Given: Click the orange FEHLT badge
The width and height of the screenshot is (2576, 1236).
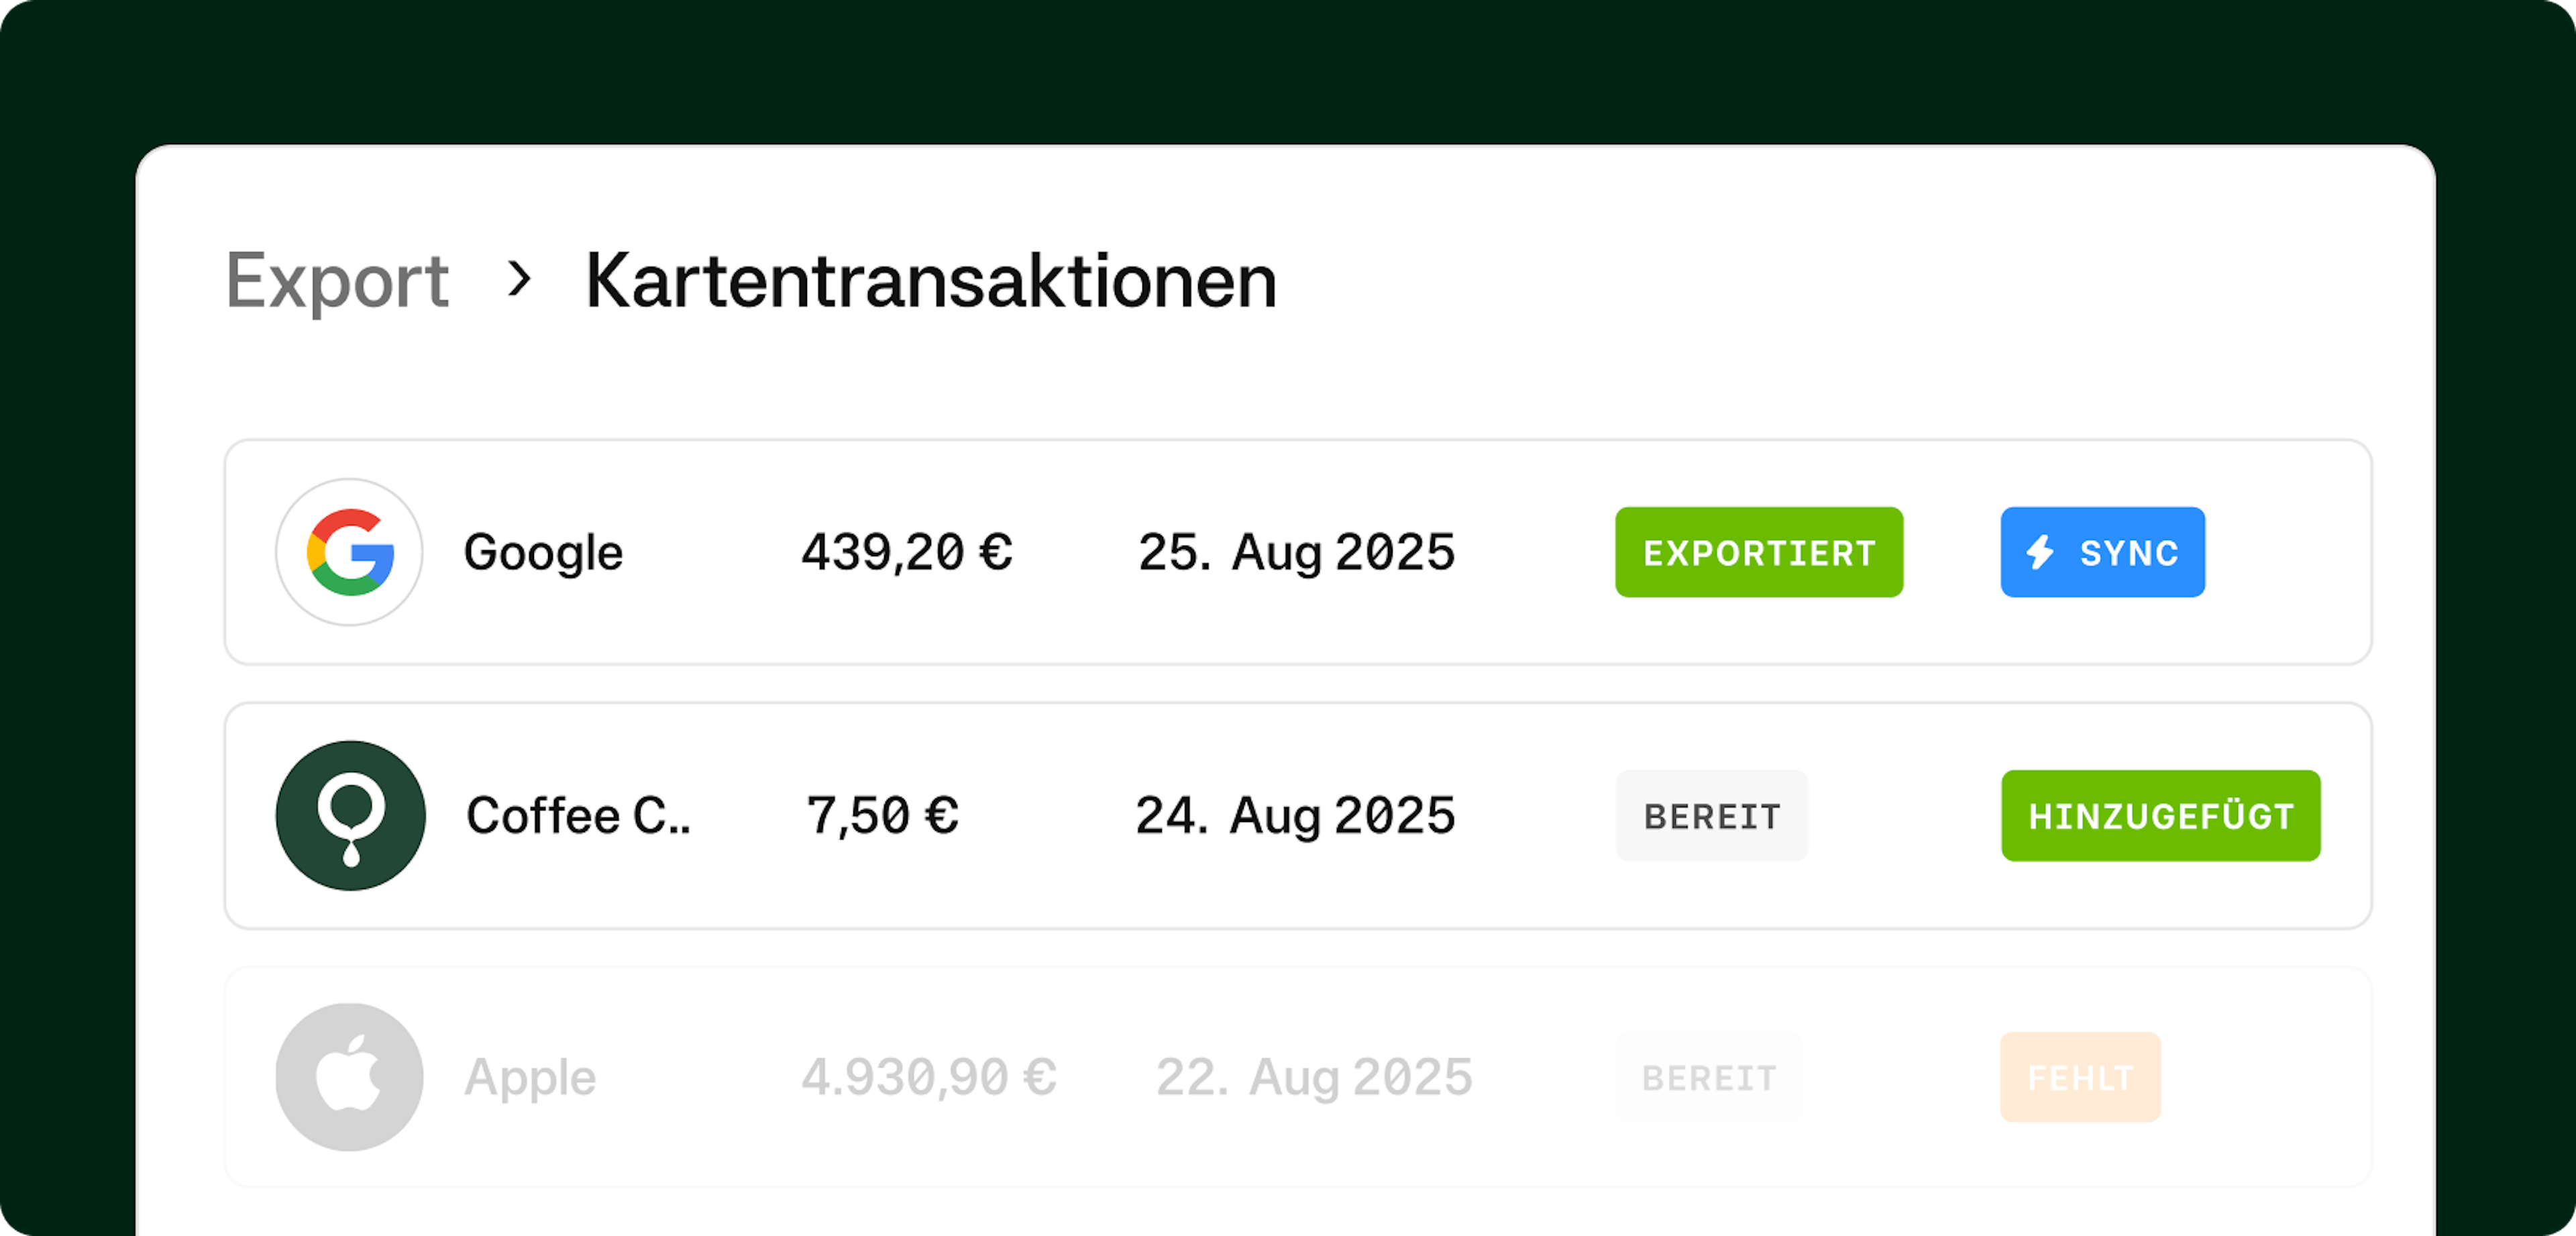Looking at the screenshot, I should click(2080, 1077).
